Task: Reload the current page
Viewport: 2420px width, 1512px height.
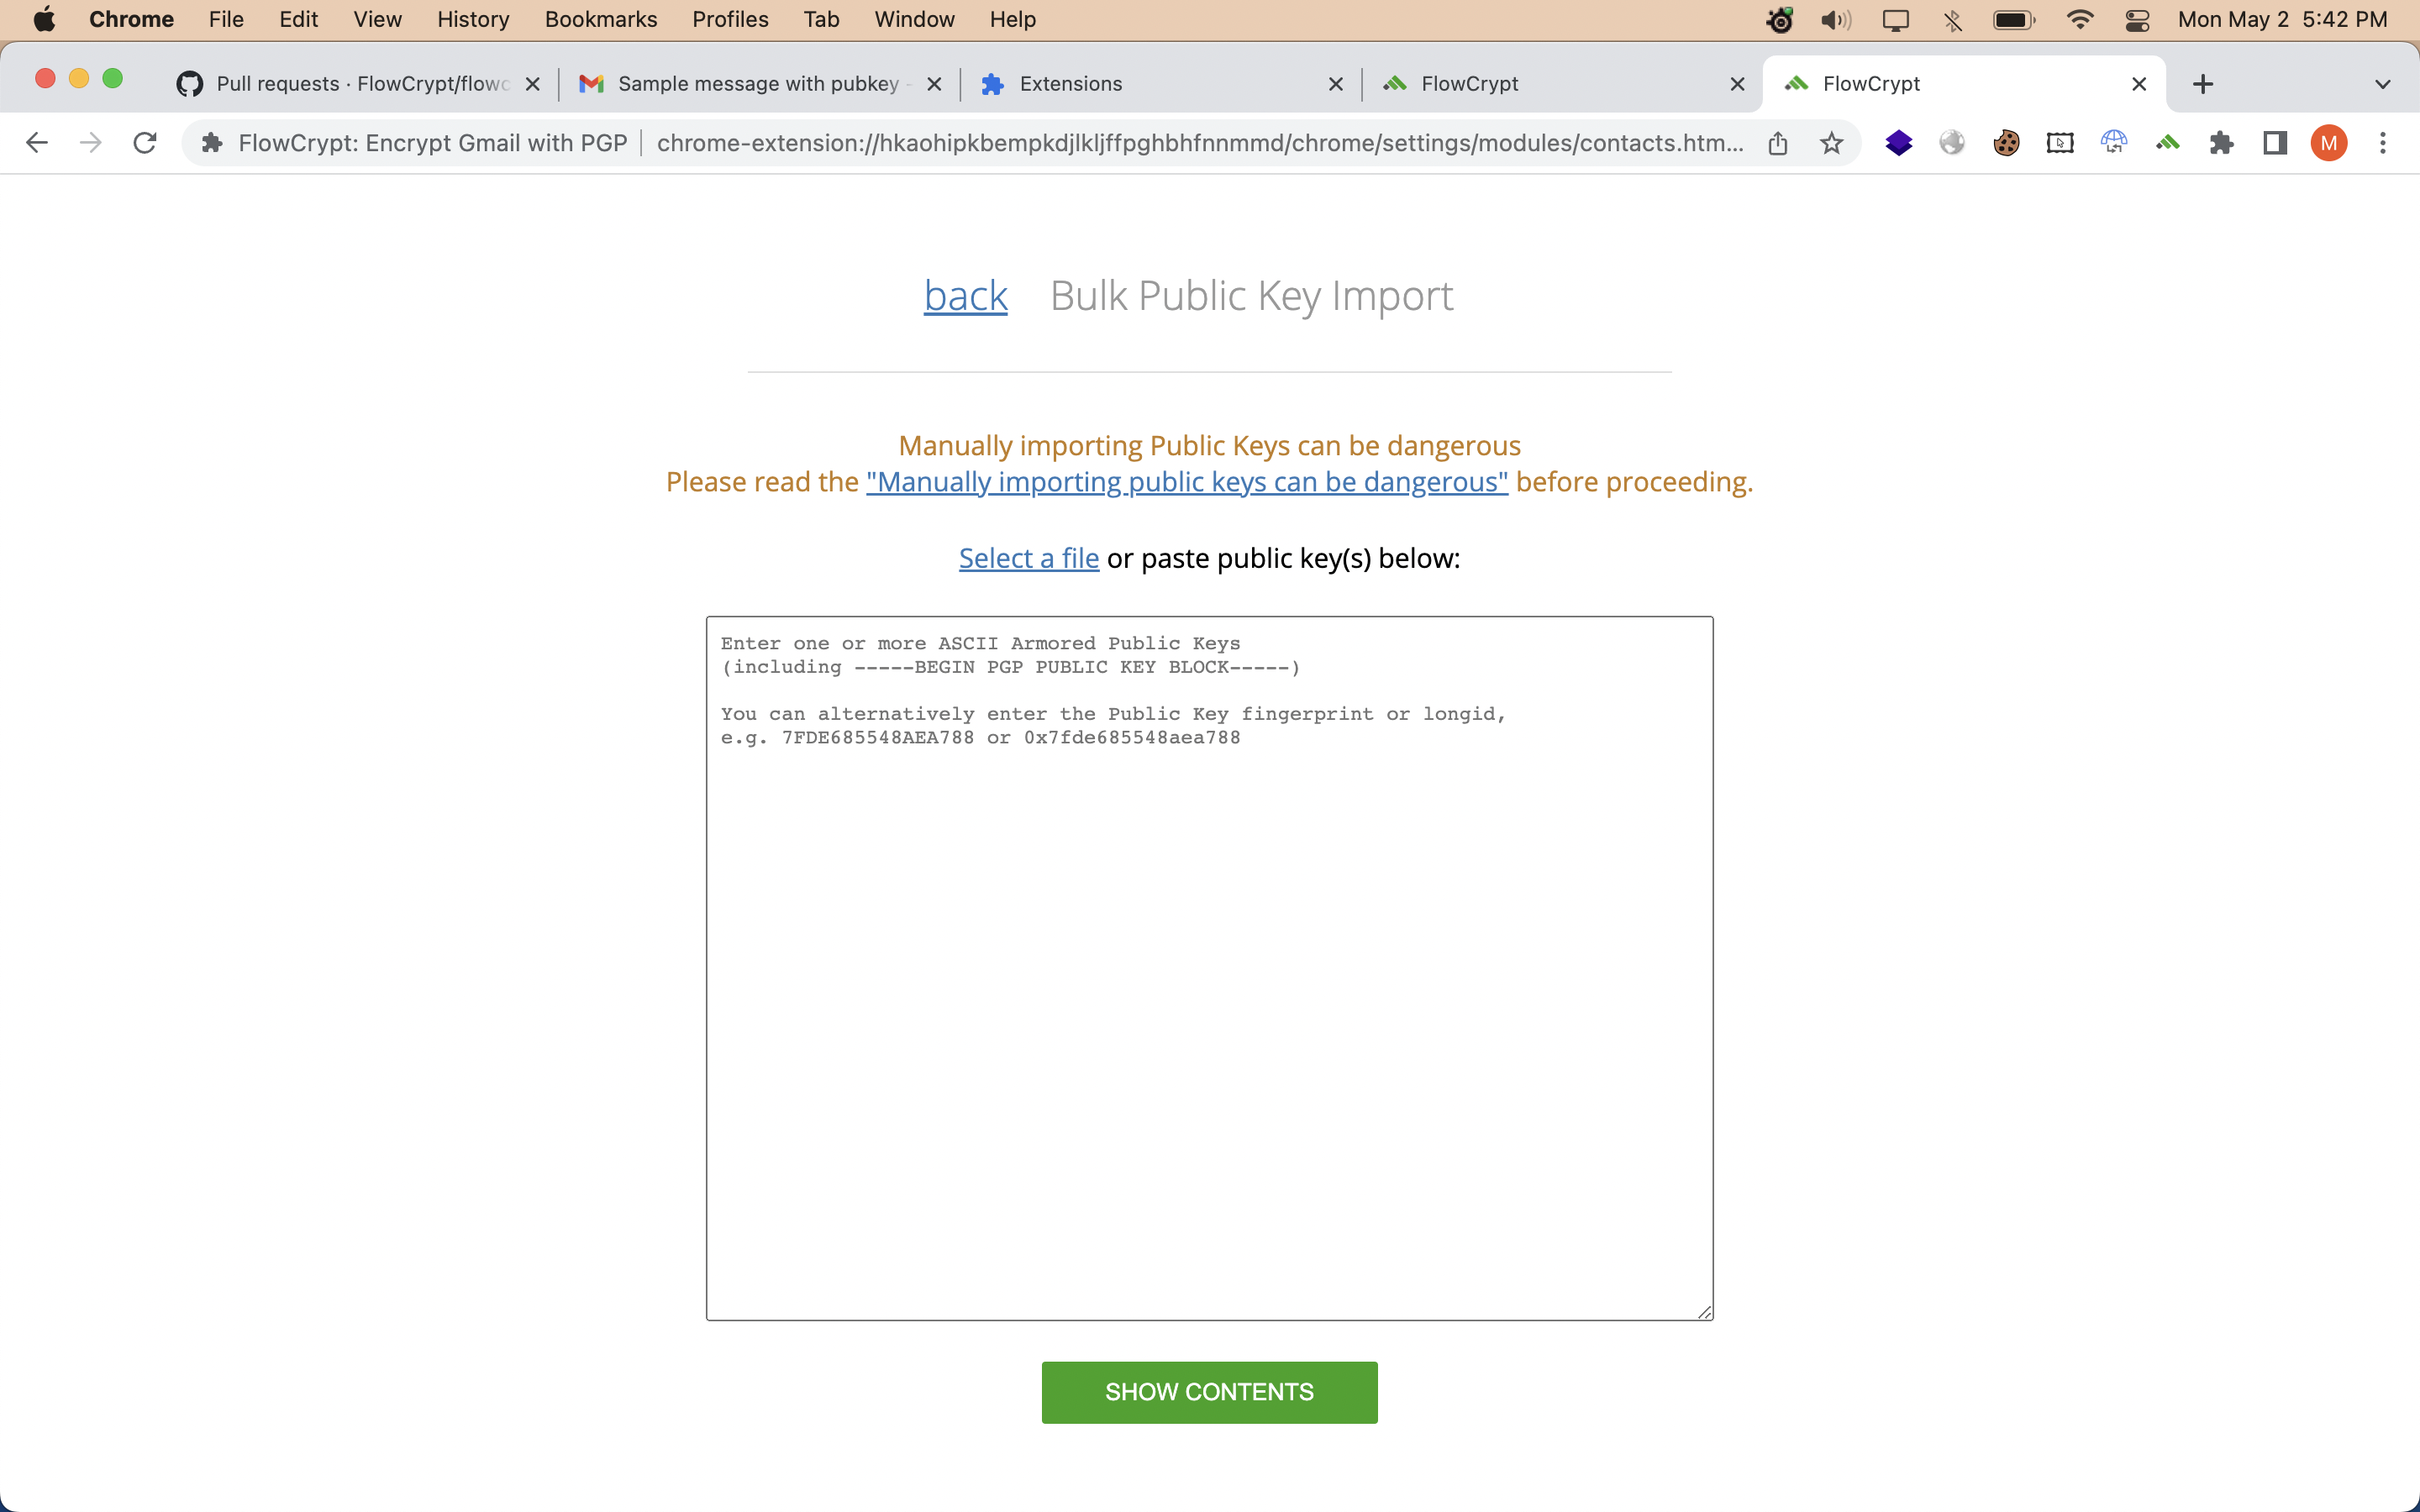Action: 145,143
